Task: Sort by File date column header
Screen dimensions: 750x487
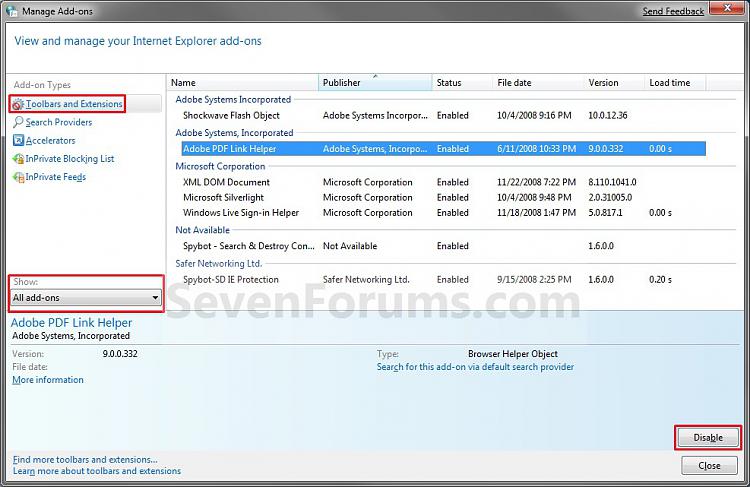Action: [x=538, y=82]
